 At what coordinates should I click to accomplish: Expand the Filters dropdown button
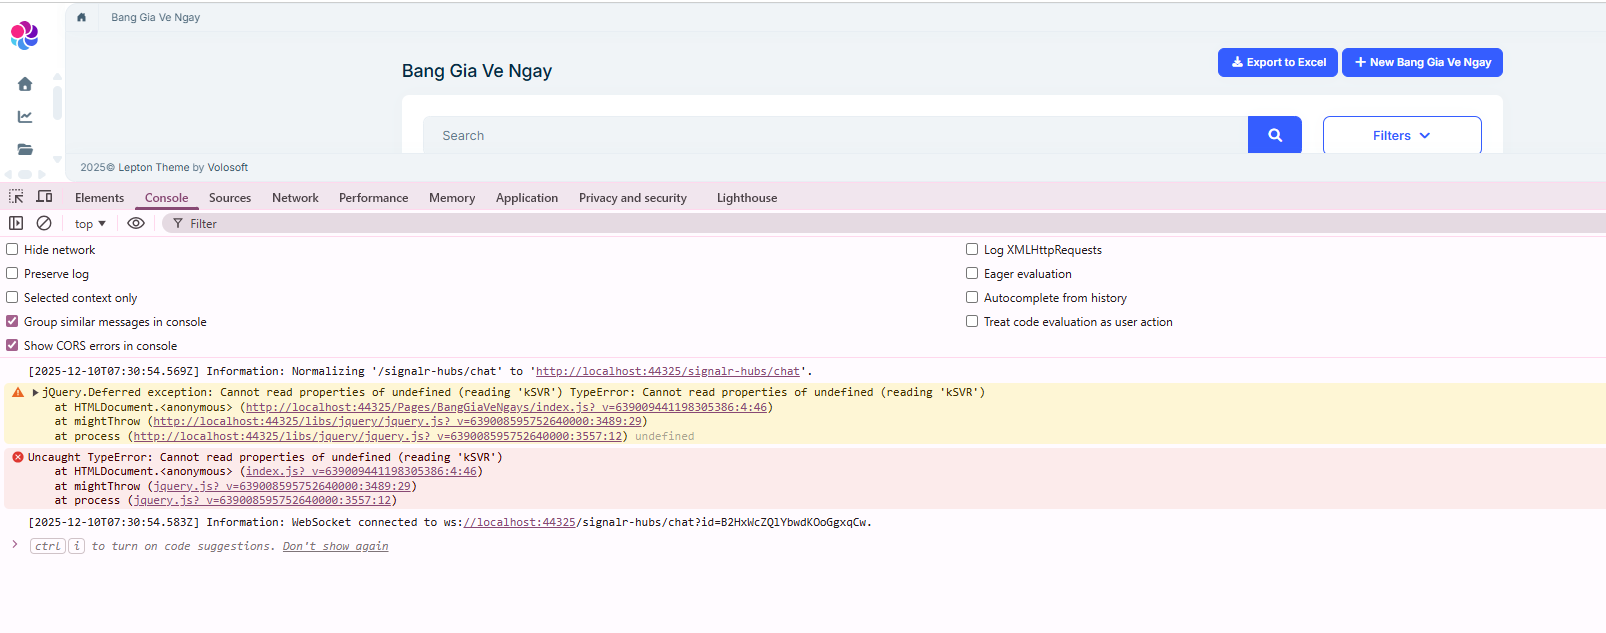(1401, 135)
